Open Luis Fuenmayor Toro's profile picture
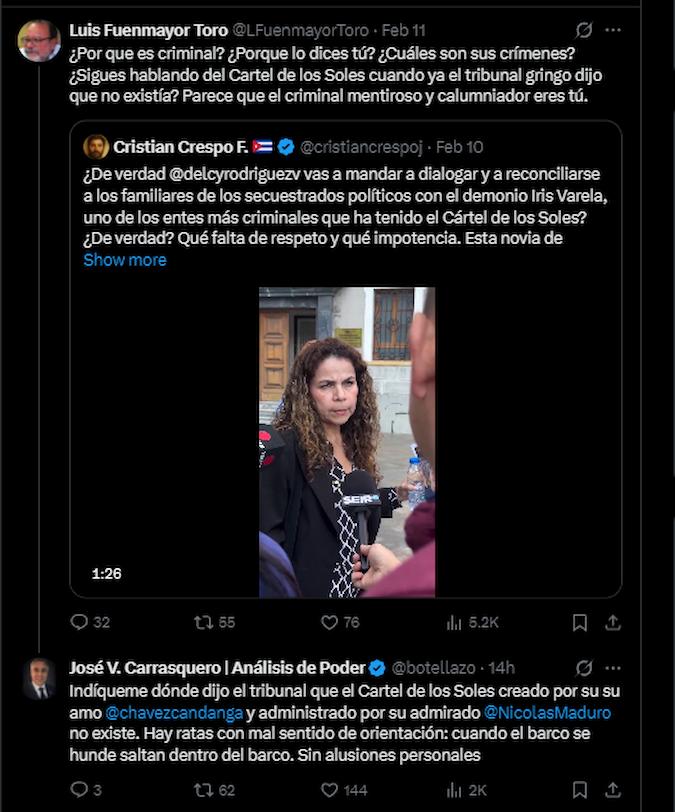The image size is (675, 812). tap(39, 40)
